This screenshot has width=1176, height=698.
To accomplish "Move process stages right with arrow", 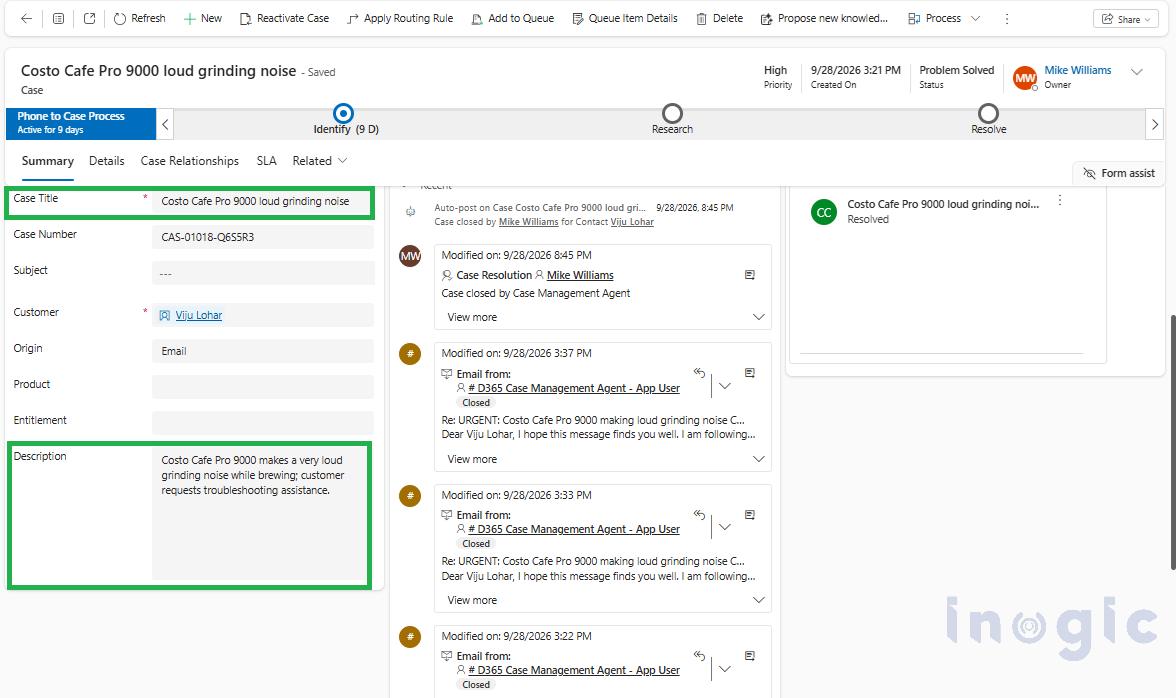I will 1155,124.
